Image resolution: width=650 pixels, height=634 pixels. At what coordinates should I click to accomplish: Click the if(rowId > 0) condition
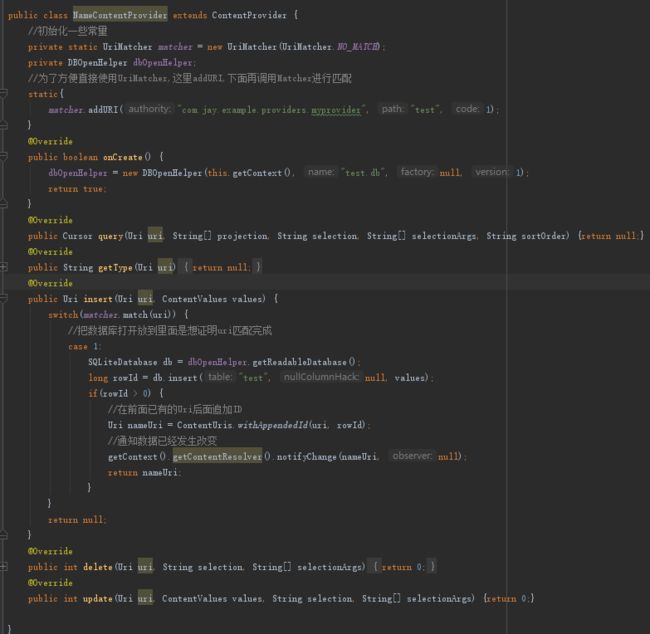(119, 394)
